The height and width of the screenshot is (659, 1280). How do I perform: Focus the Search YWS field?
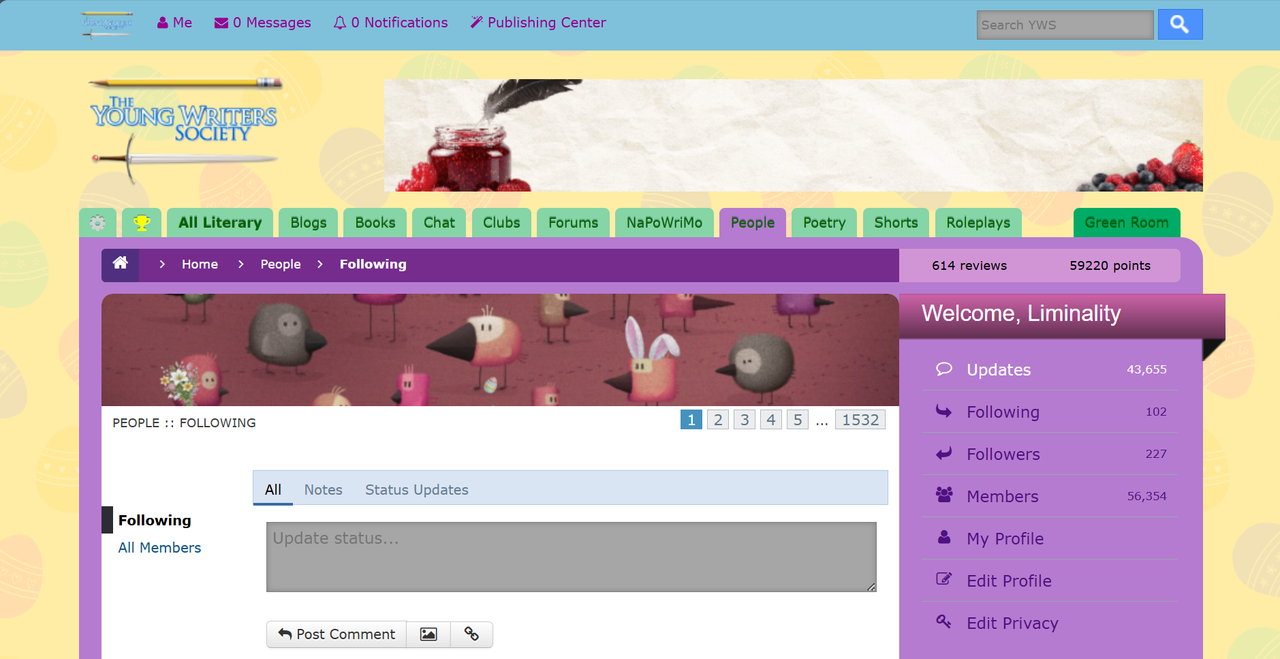click(x=1065, y=25)
